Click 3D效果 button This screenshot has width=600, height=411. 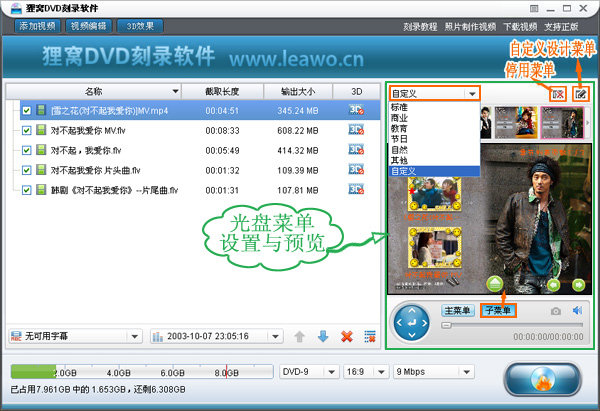click(x=140, y=26)
